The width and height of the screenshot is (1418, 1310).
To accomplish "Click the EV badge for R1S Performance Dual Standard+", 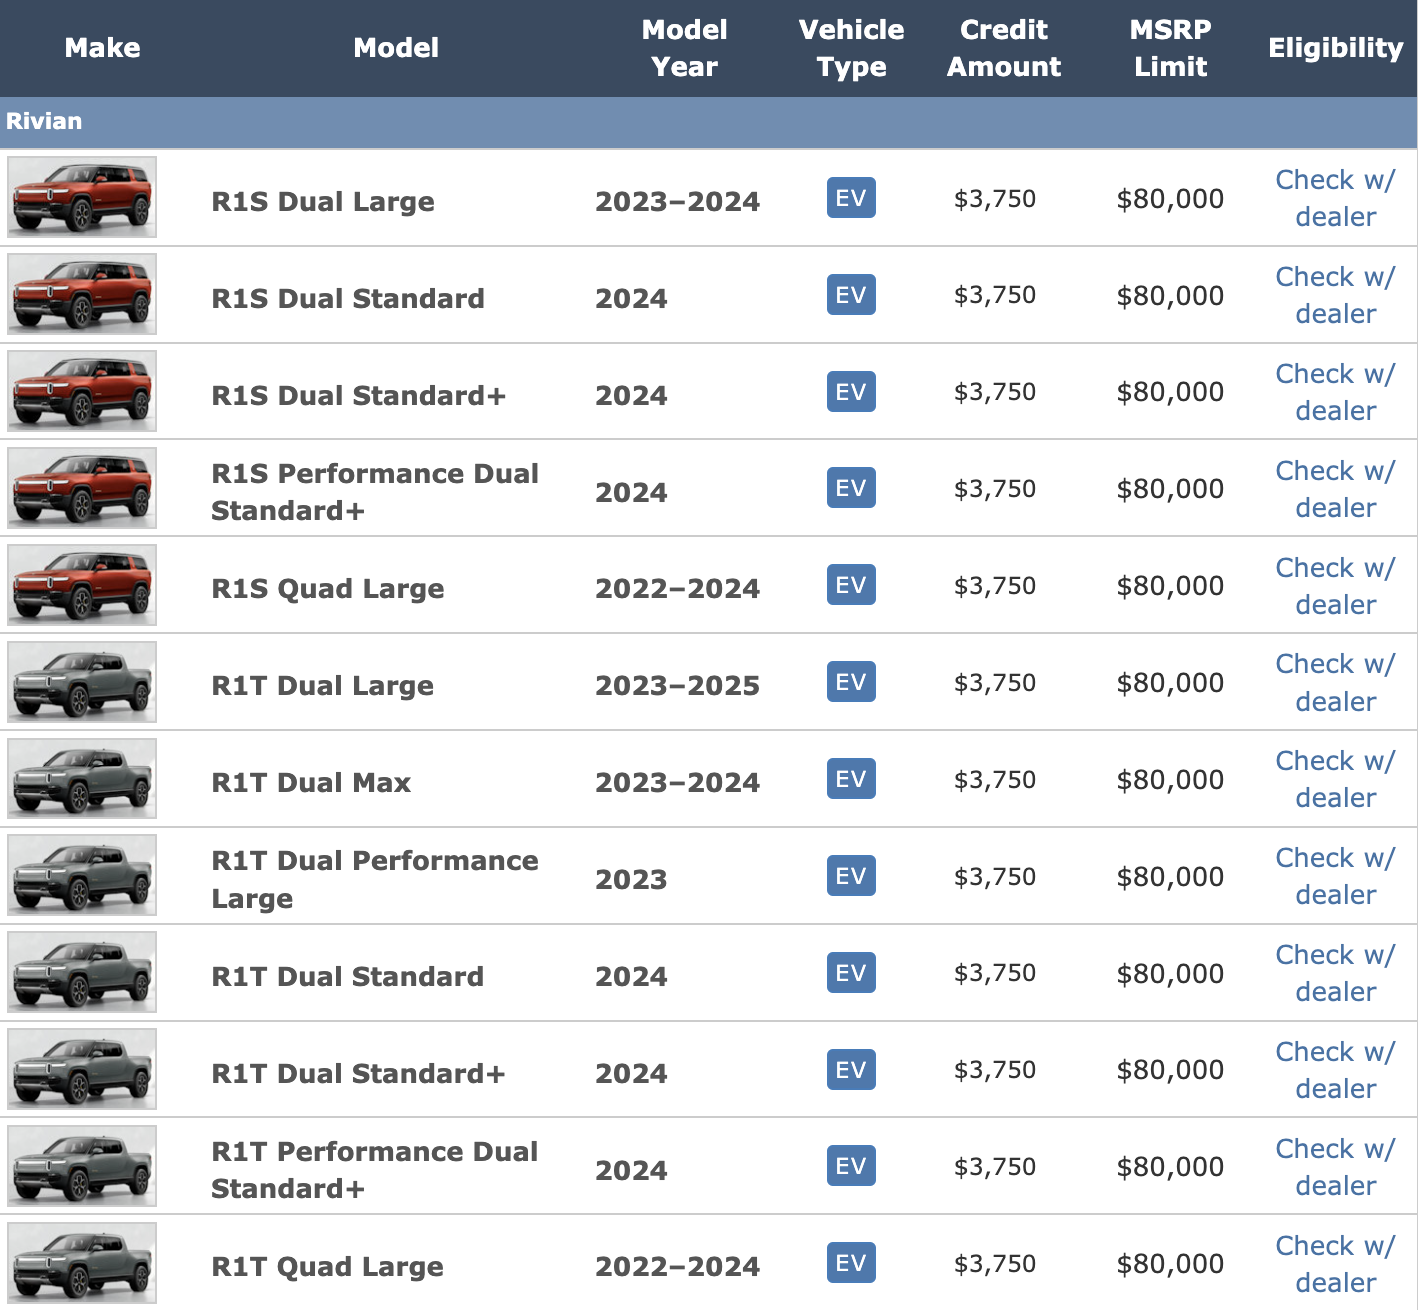I will pos(851,488).
